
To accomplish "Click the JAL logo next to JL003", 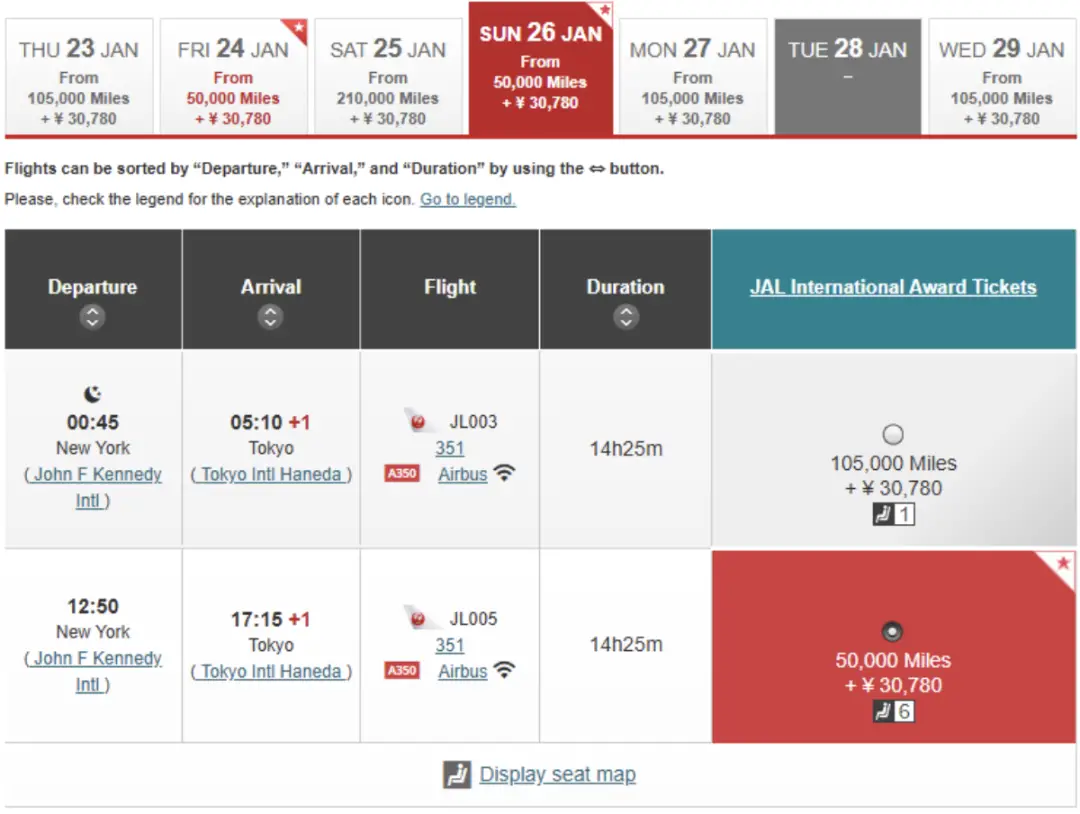I will coord(417,422).
